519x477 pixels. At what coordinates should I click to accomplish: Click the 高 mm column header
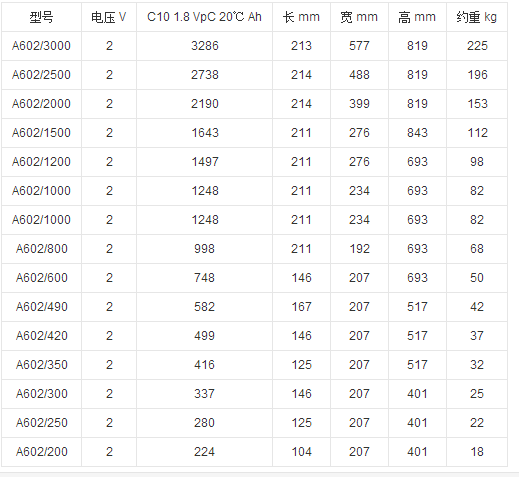[x=417, y=17]
